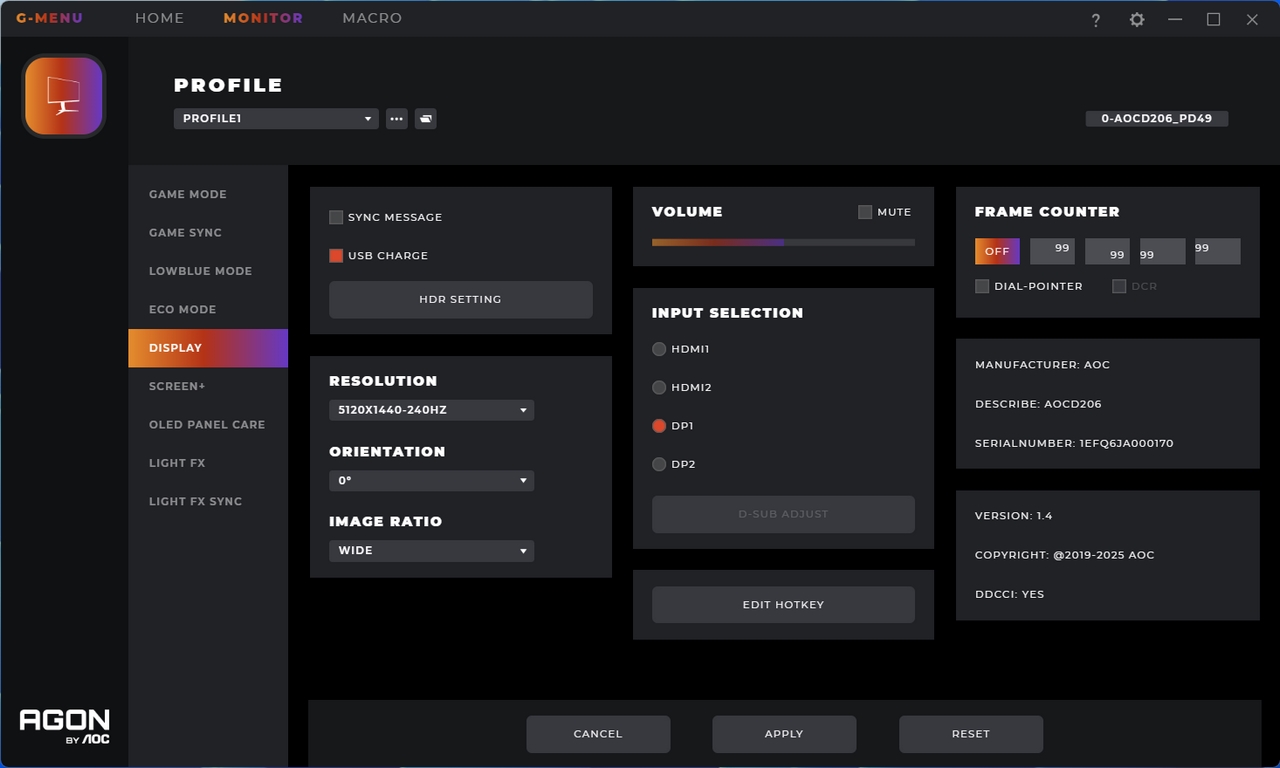This screenshot has width=1280, height=768.
Task: Click the Cancel button
Action: pos(598,734)
